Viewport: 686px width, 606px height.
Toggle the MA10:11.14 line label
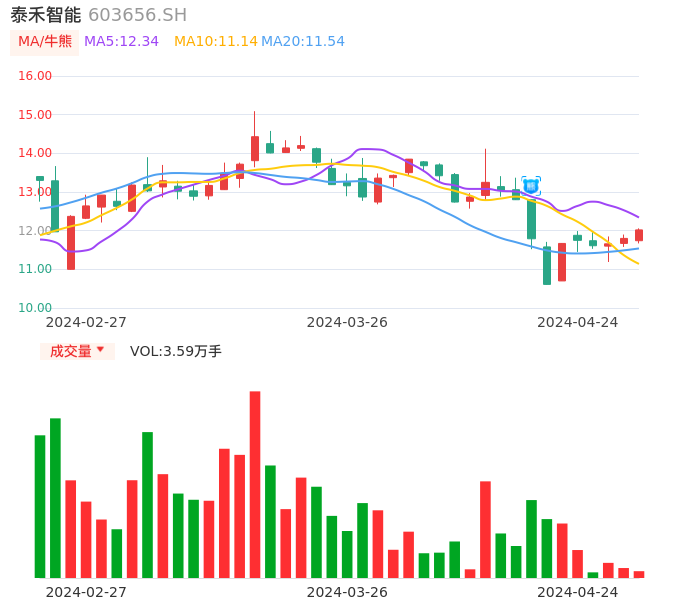[216, 42]
